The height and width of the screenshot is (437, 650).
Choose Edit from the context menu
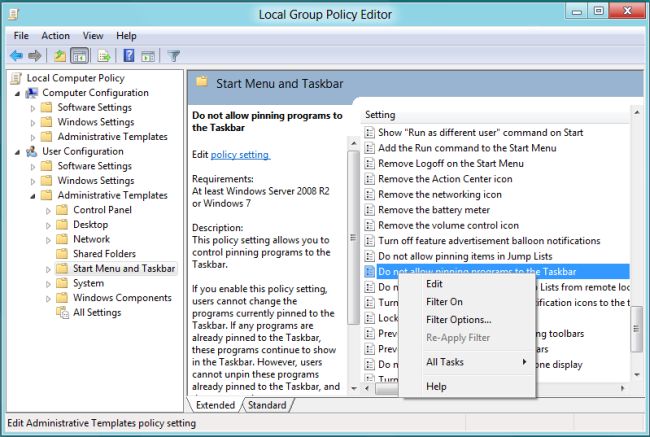click(467, 284)
